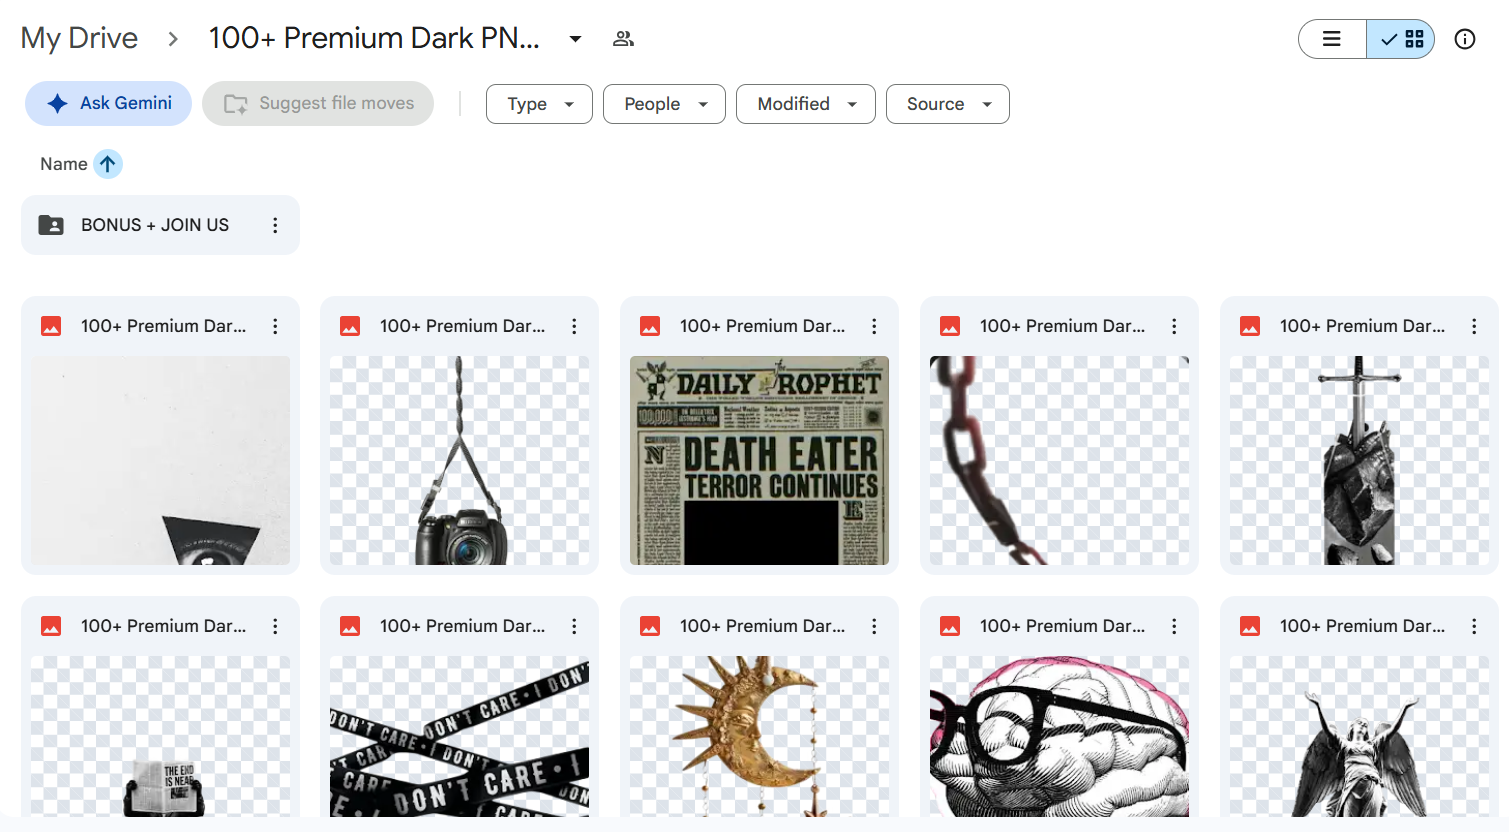Select The End Is Near newspaper thumbnail
The image size is (1509, 832).
coord(160,737)
